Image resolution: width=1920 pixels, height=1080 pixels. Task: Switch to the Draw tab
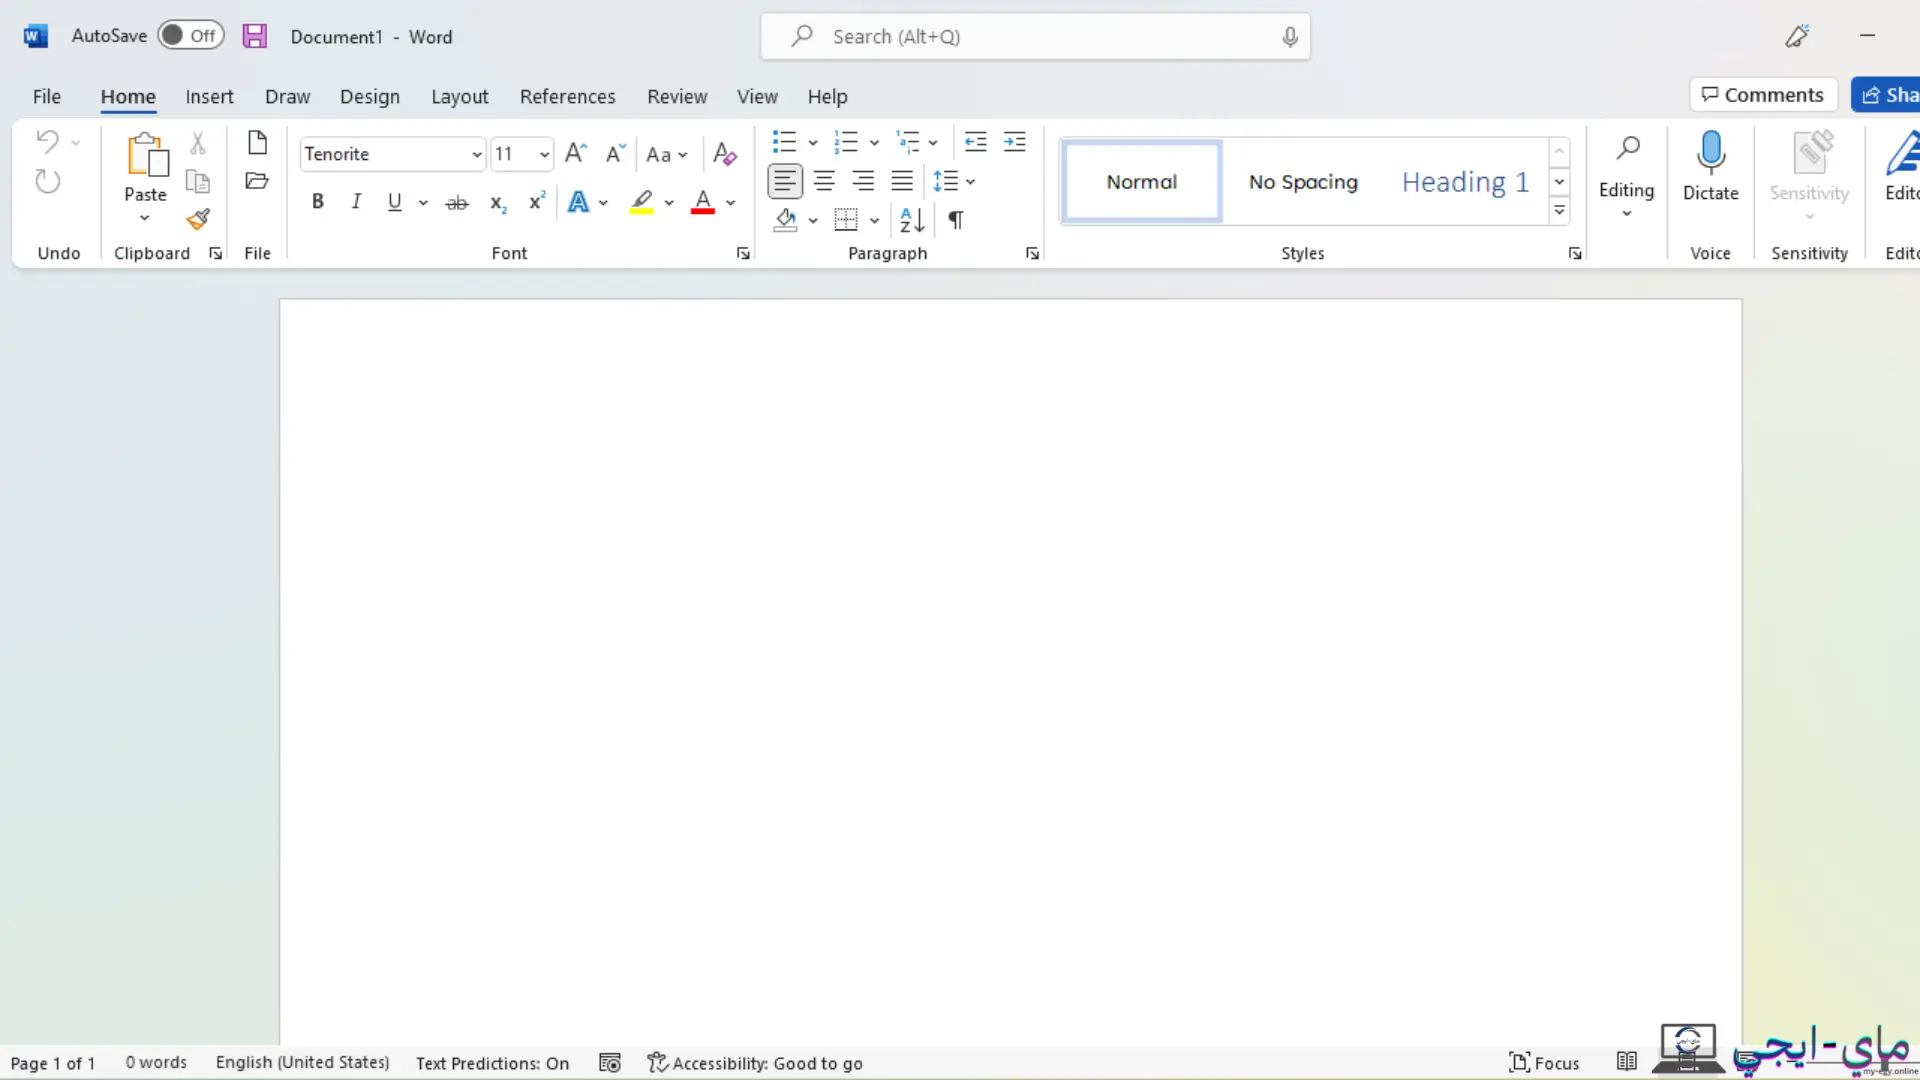pos(287,97)
